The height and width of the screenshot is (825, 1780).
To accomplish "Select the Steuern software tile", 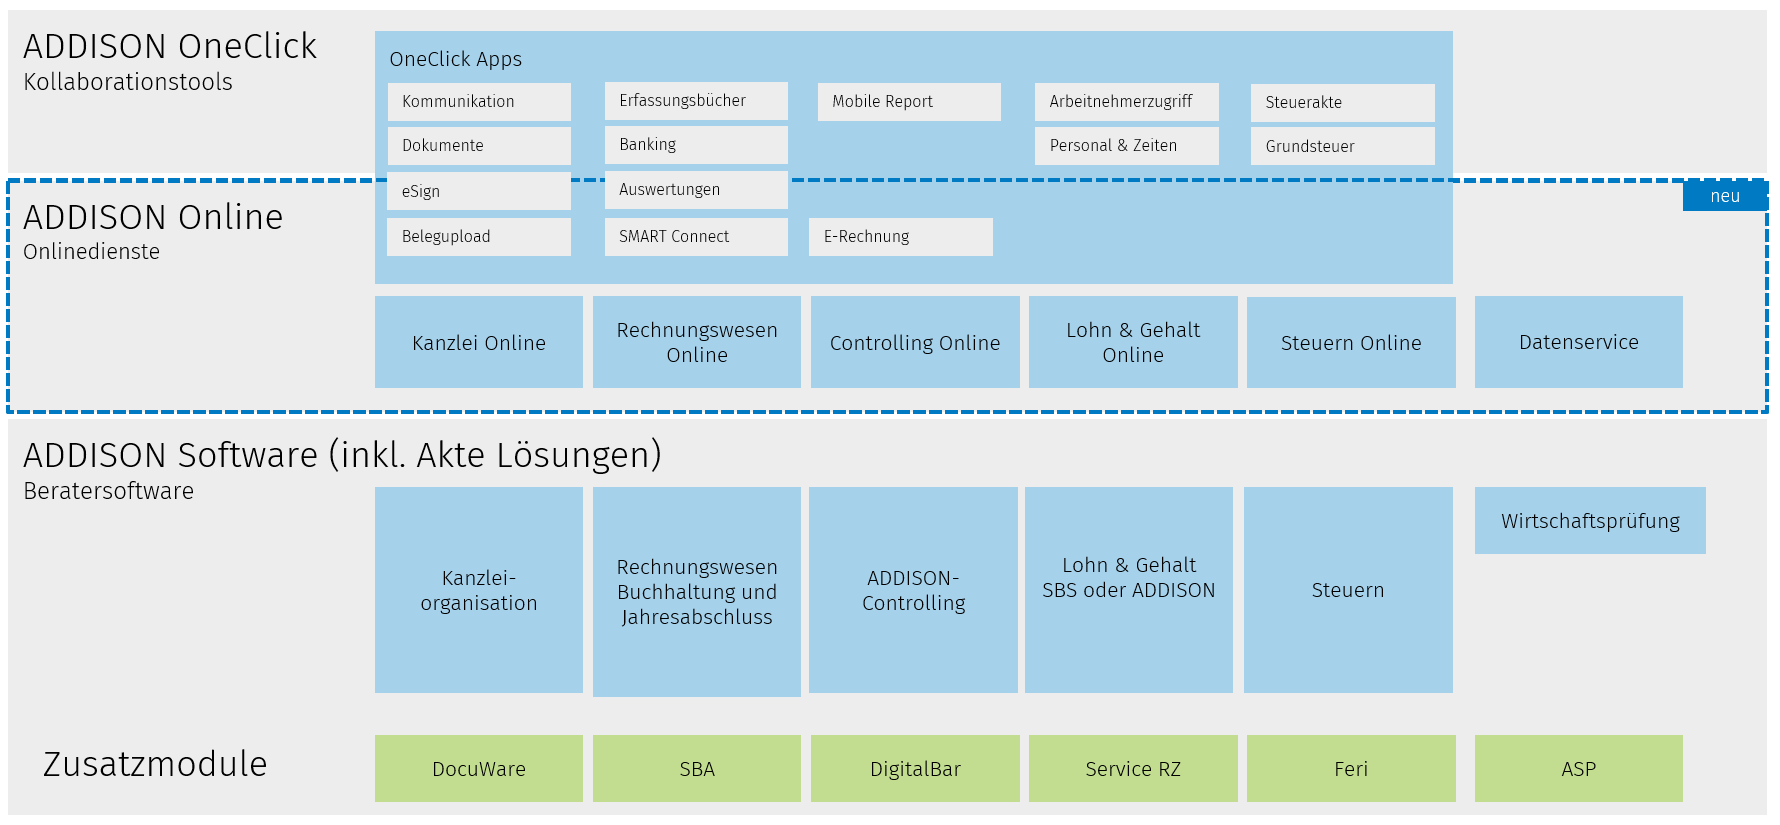I will [1348, 590].
